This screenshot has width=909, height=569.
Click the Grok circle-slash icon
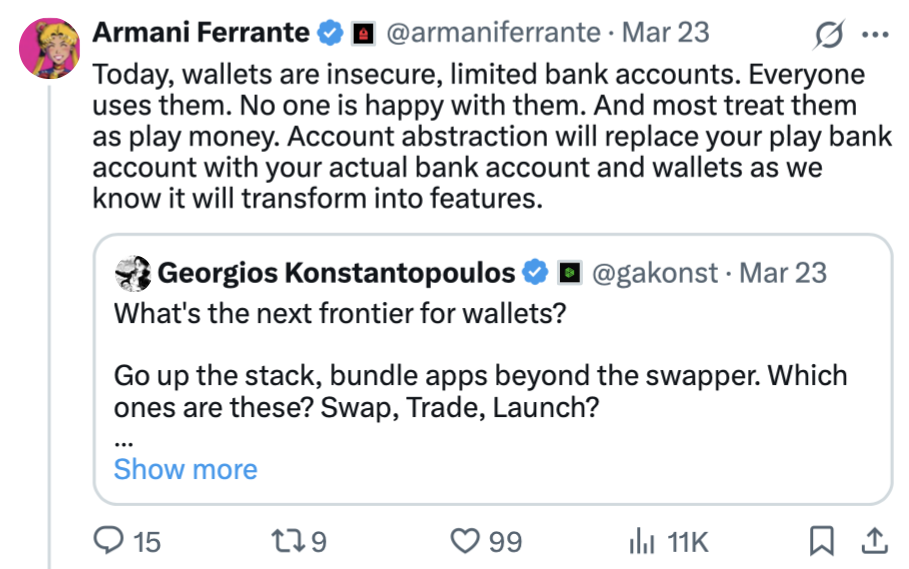coord(829,36)
